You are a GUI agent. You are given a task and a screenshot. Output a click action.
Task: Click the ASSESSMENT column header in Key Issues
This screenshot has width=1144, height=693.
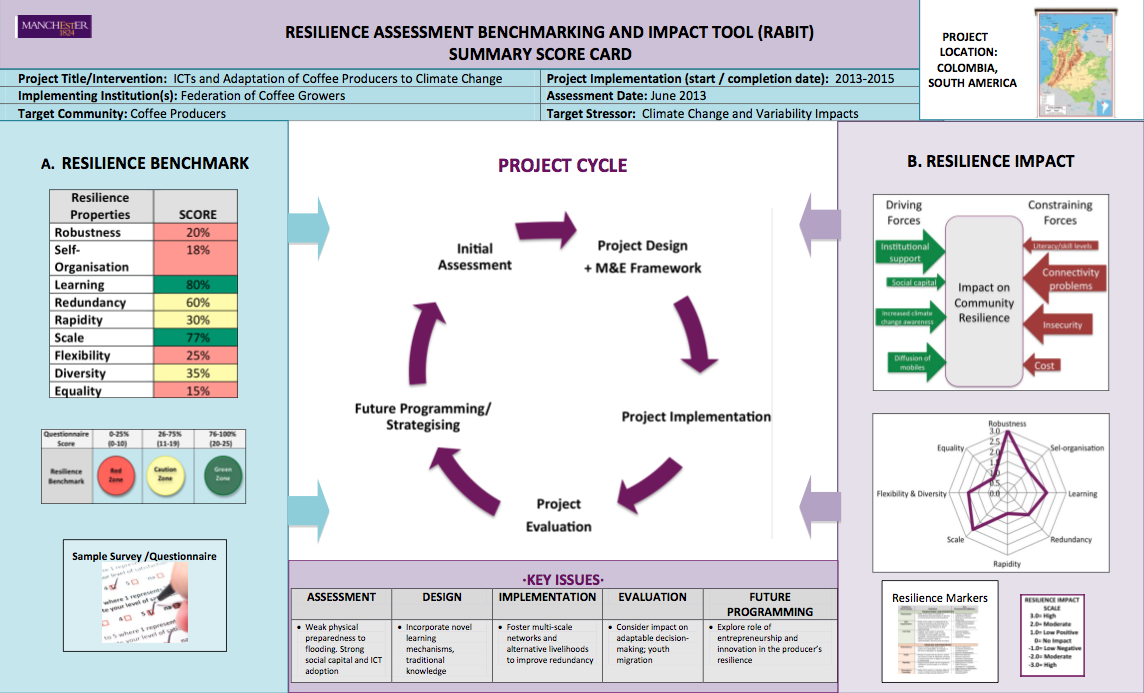coord(341,597)
